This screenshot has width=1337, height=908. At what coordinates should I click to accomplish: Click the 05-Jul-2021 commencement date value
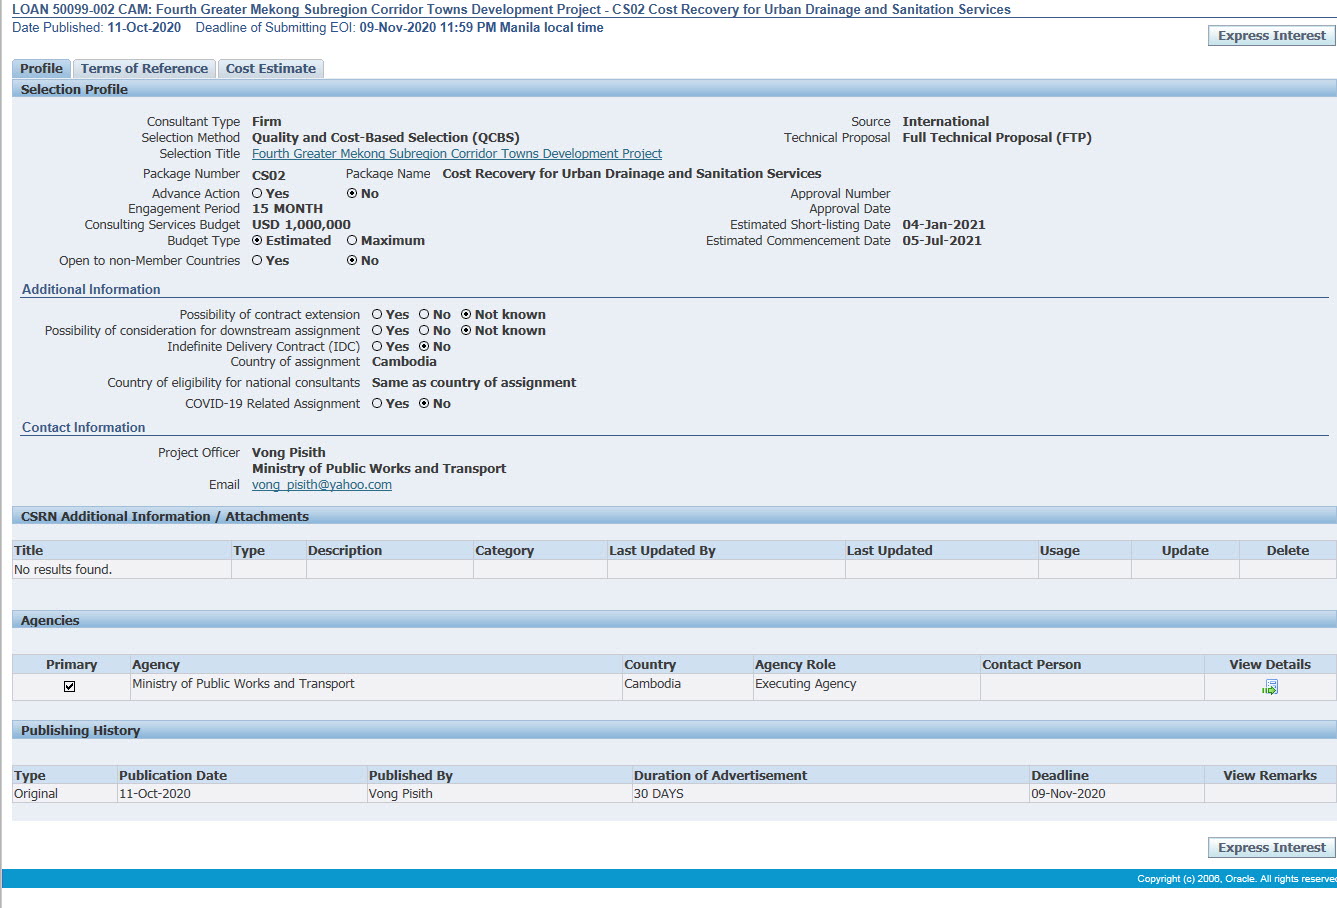click(942, 241)
